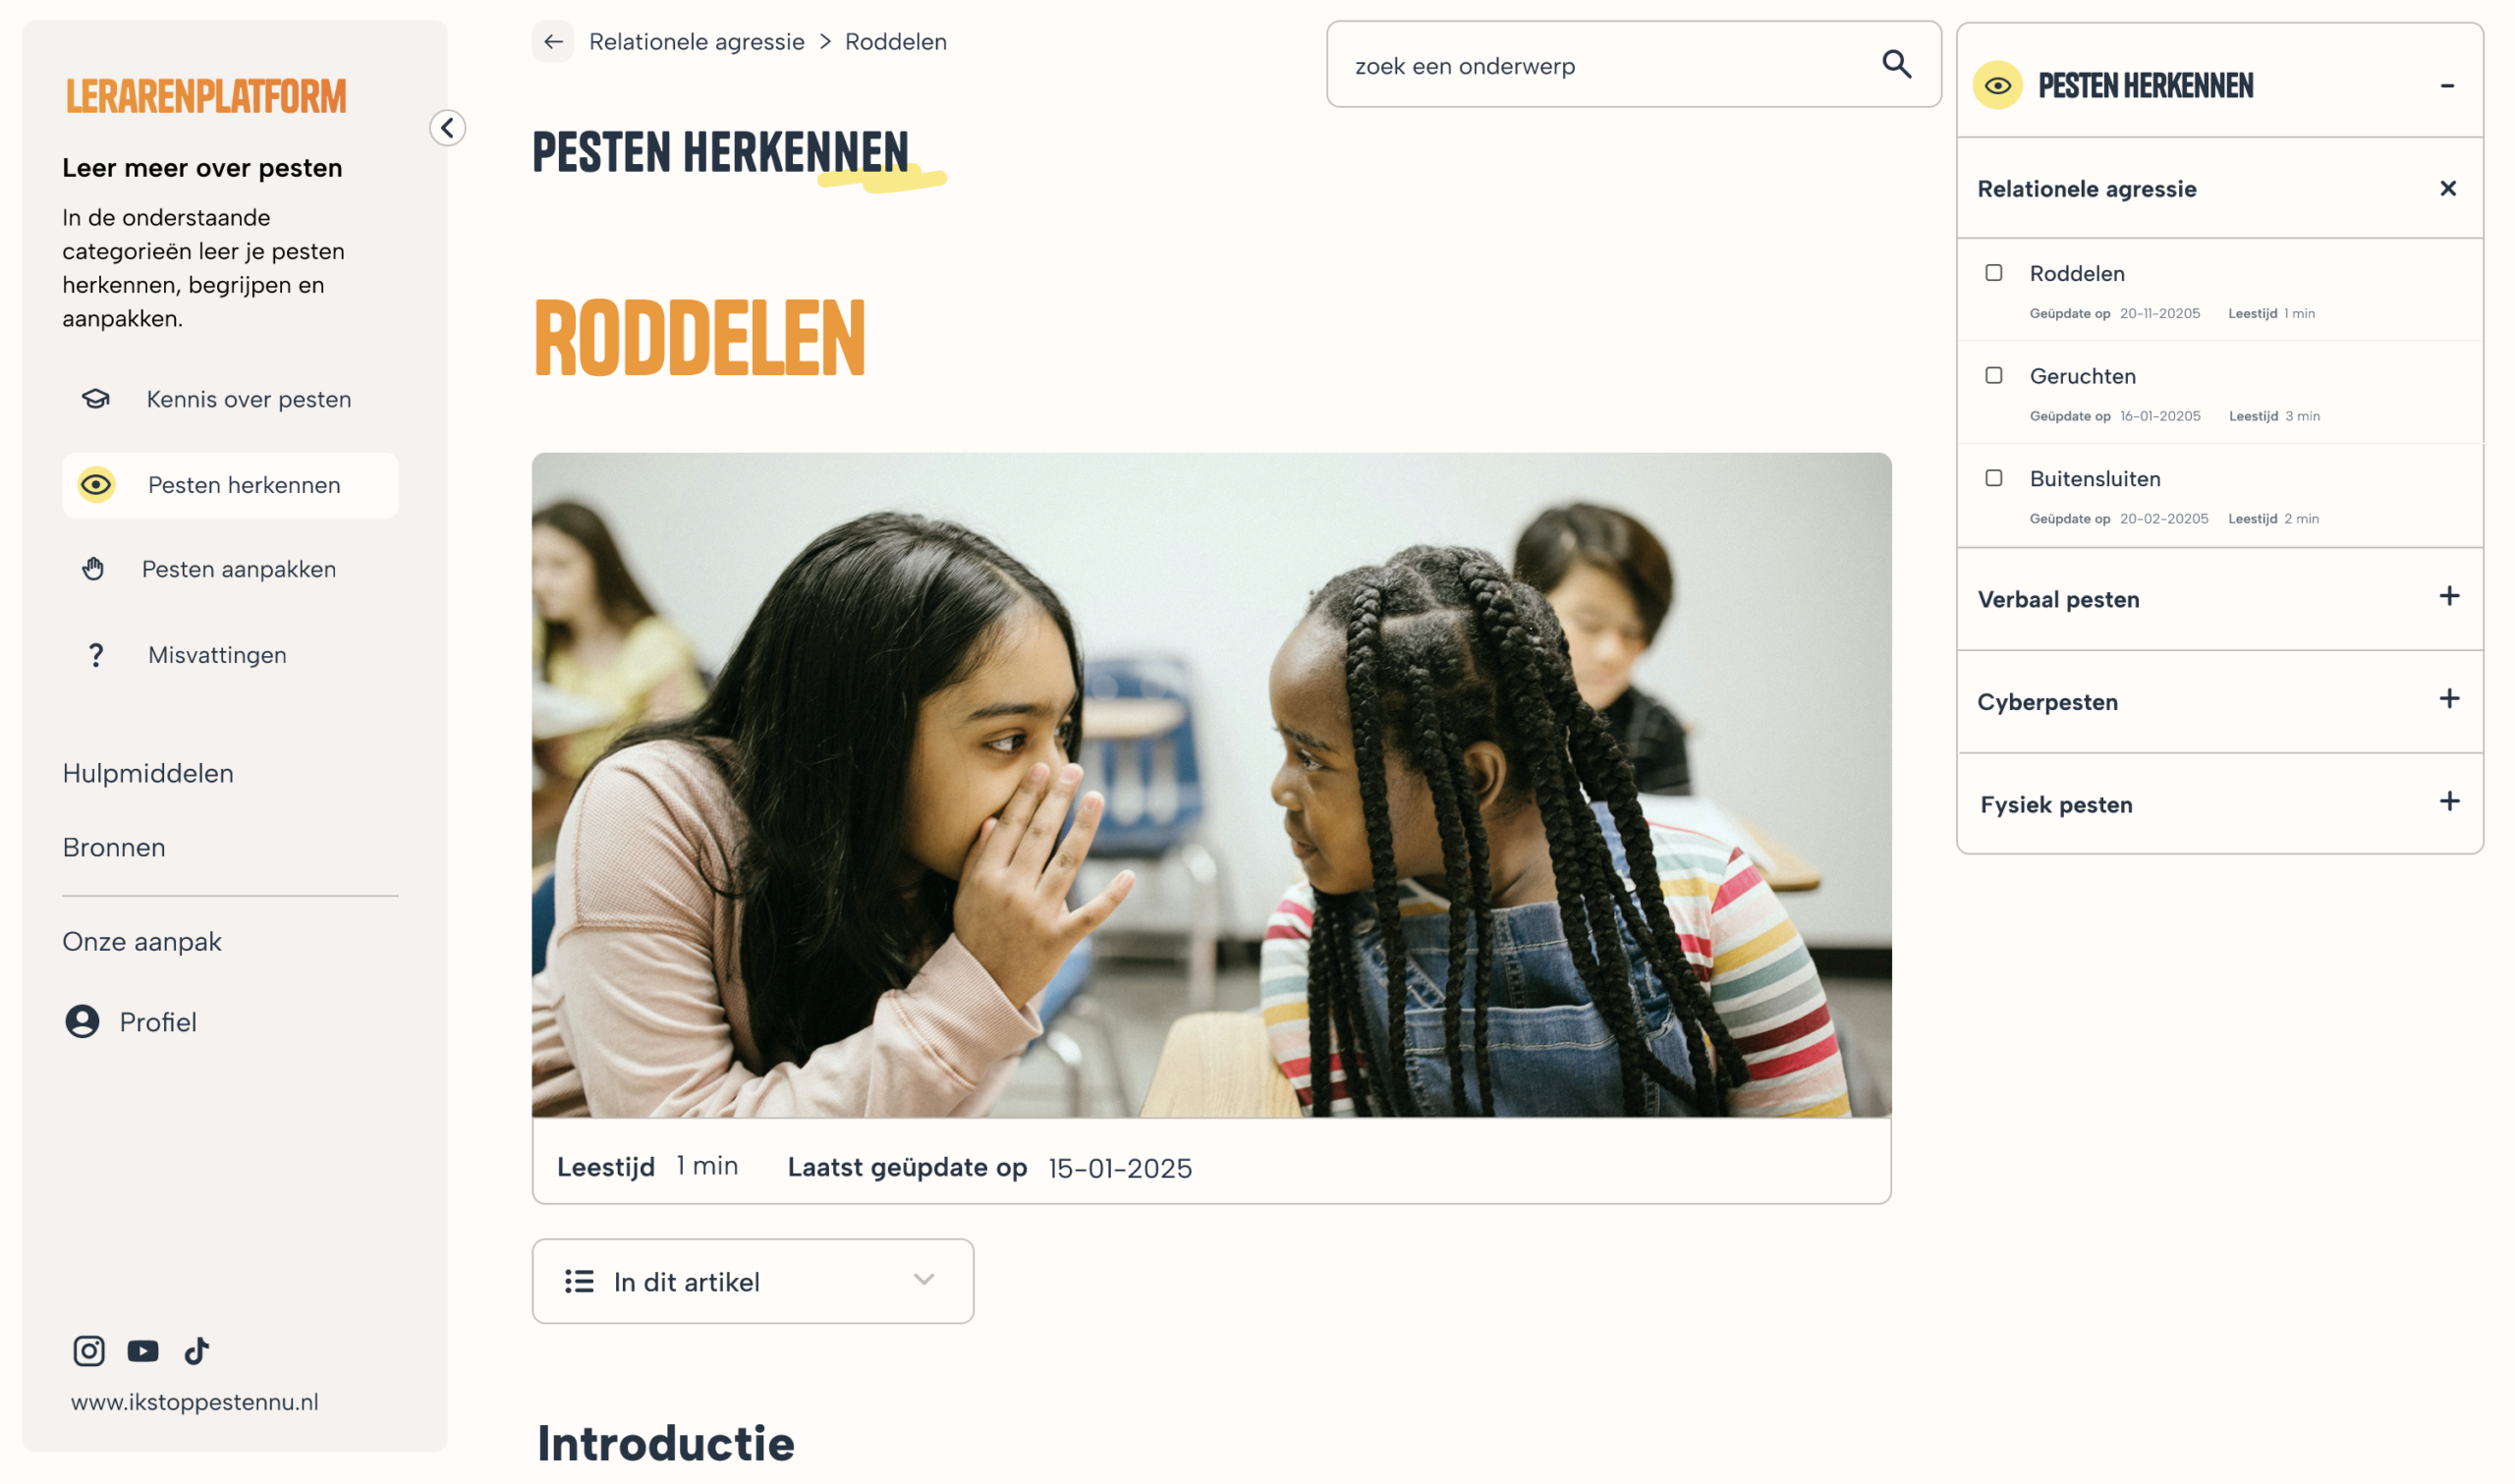Go to Relationele agressie in the breadcrumb

coord(697,42)
